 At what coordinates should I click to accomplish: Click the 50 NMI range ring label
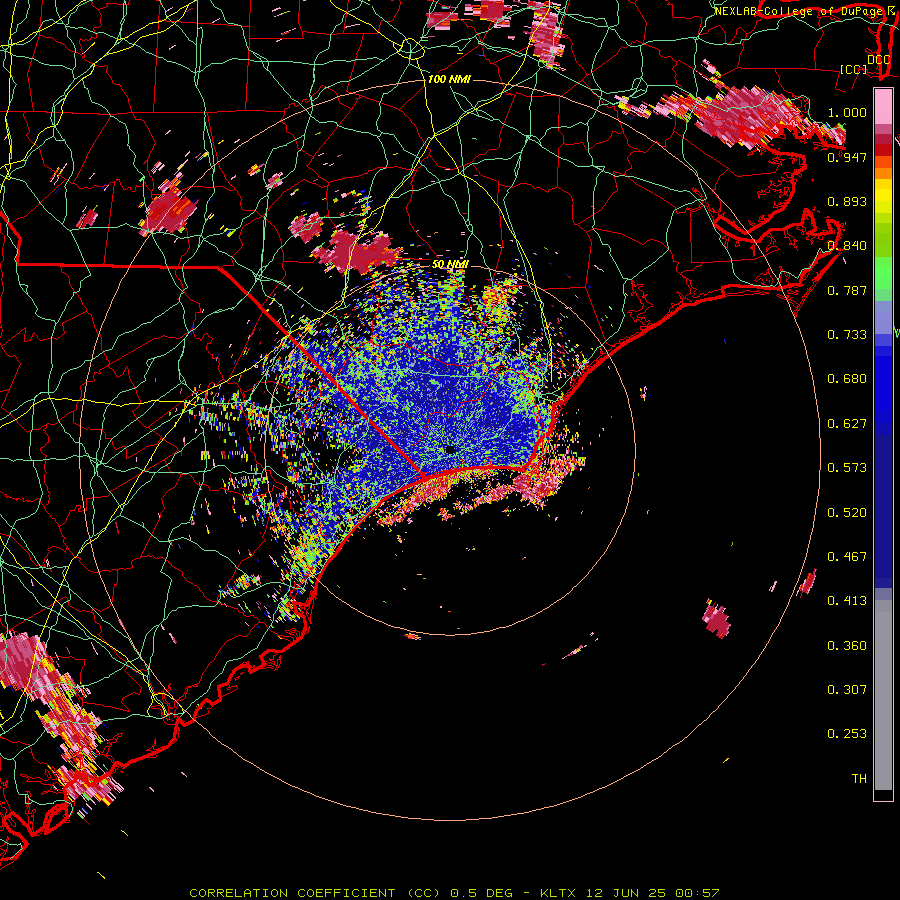click(450, 264)
